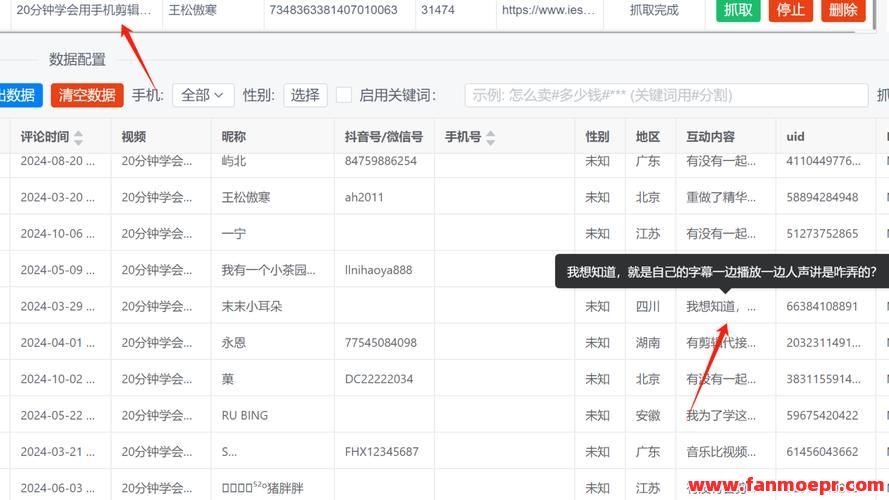Click the date cell 2024-05-09
This screenshot has width=889, height=500.
point(57,270)
